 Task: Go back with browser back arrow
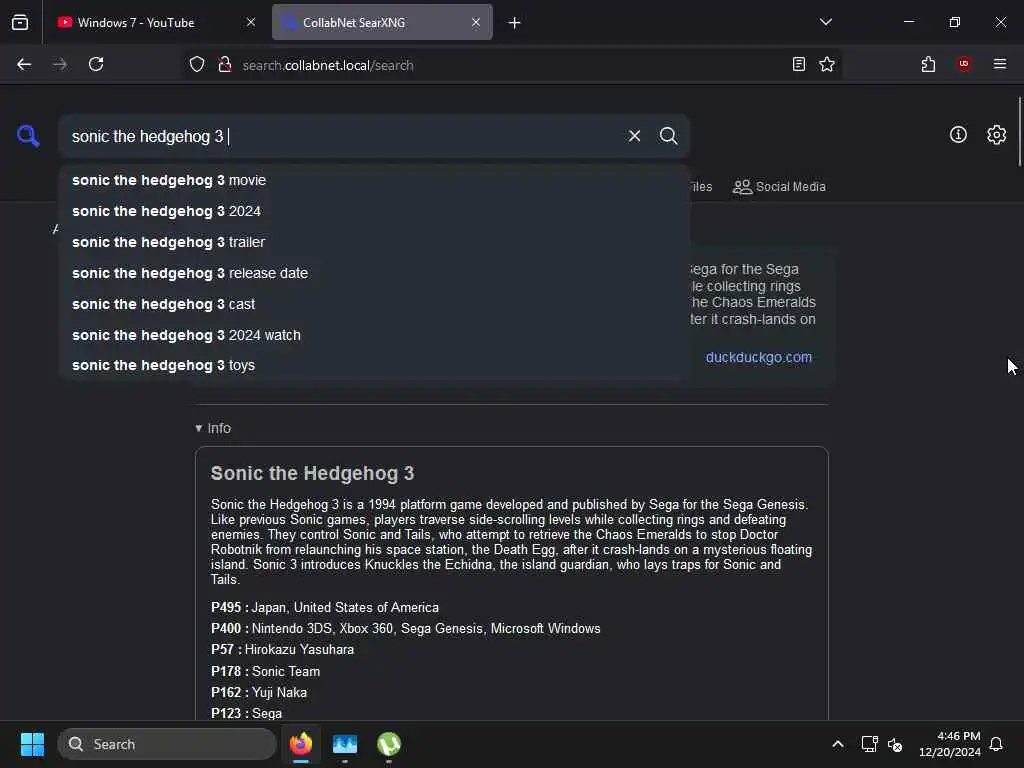pyautogui.click(x=24, y=64)
